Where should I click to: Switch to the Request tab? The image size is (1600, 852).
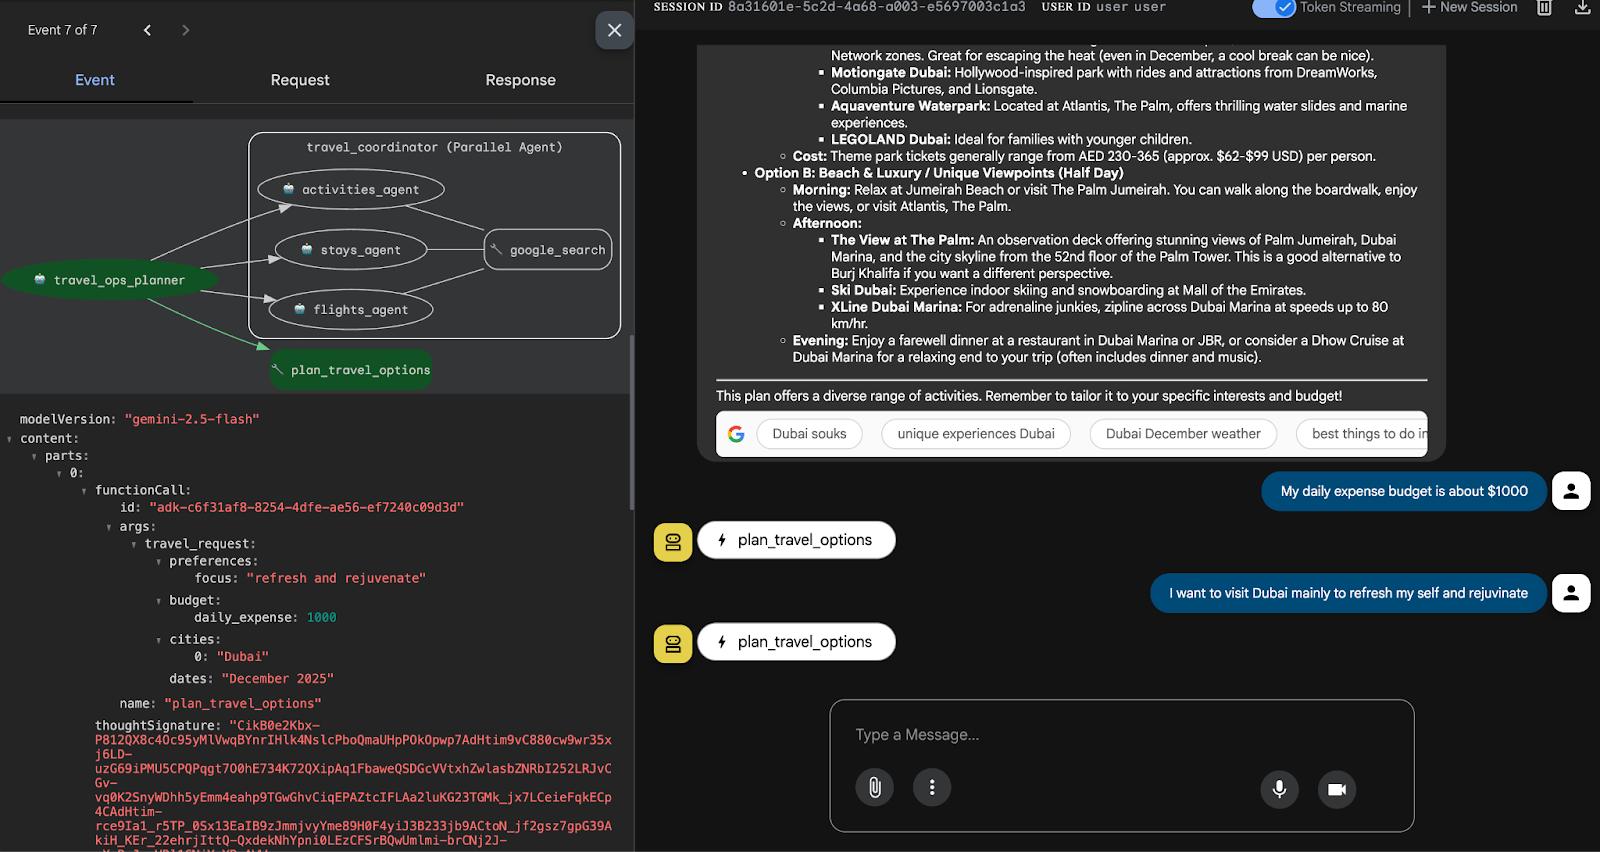click(x=299, y=80)
